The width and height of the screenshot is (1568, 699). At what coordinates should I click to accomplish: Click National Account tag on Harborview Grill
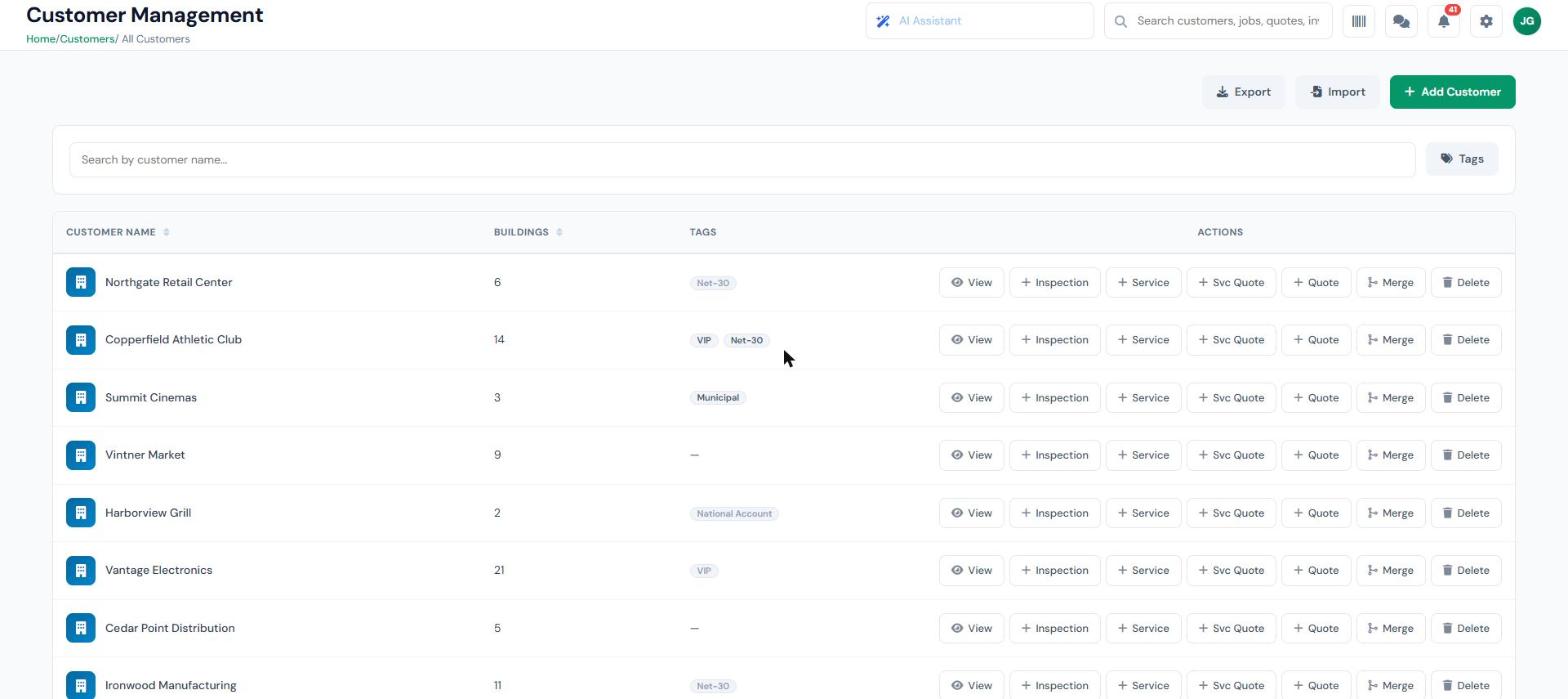pyautogui.click(x=734, y=514)
